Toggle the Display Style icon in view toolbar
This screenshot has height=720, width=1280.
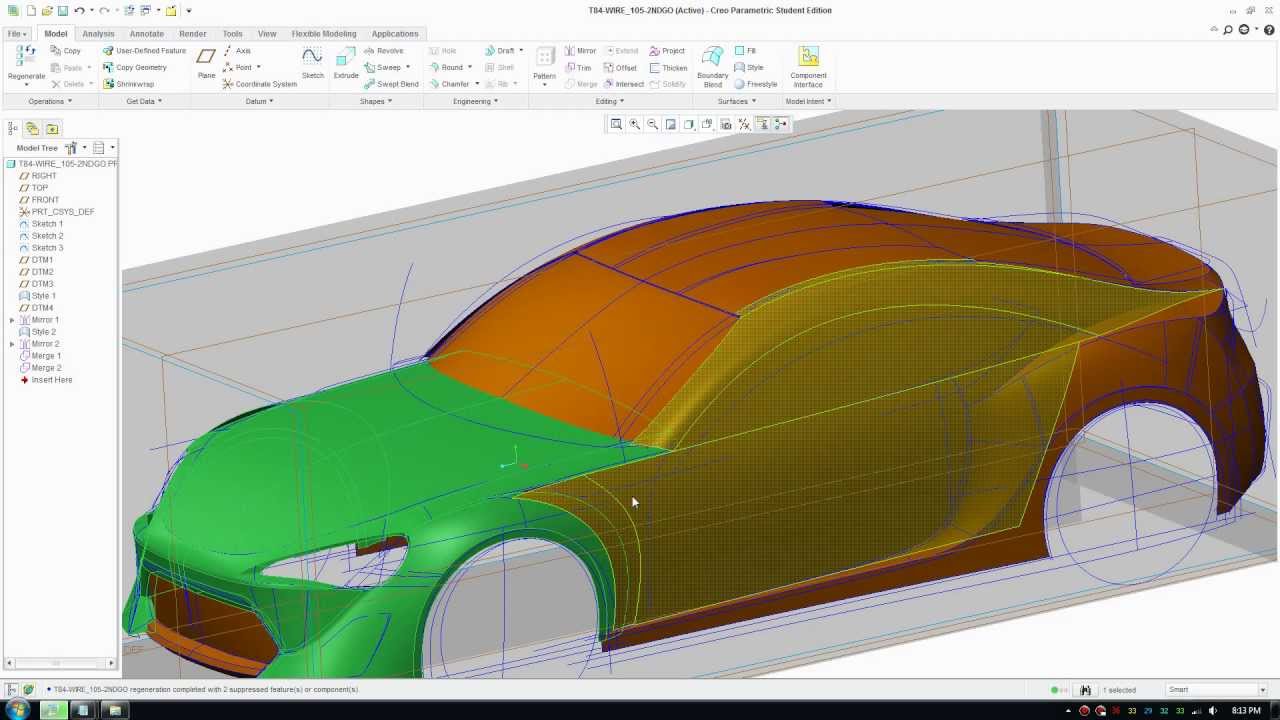(x=688, y=124)
